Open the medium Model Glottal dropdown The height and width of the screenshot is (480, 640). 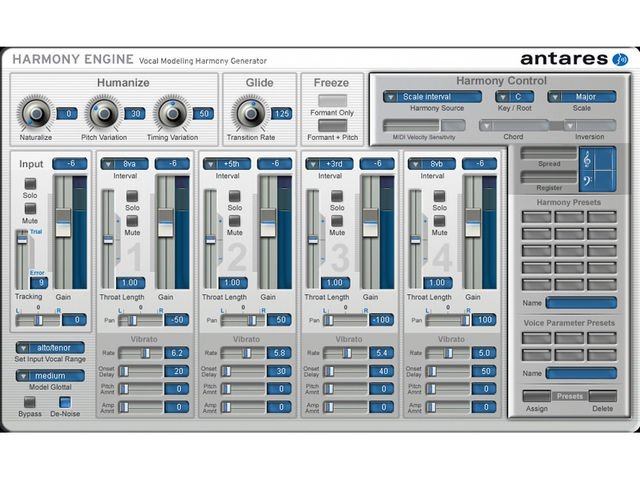pyautogui.click(x=50, y=376)
